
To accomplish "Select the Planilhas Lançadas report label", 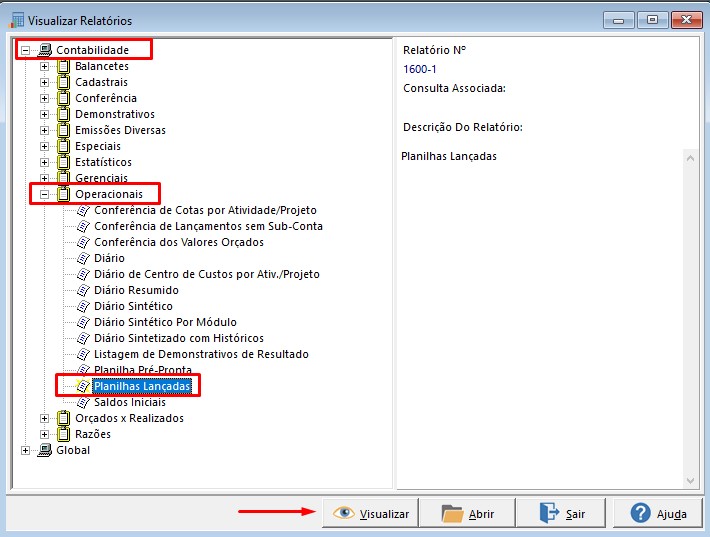I will coord(142,386).
